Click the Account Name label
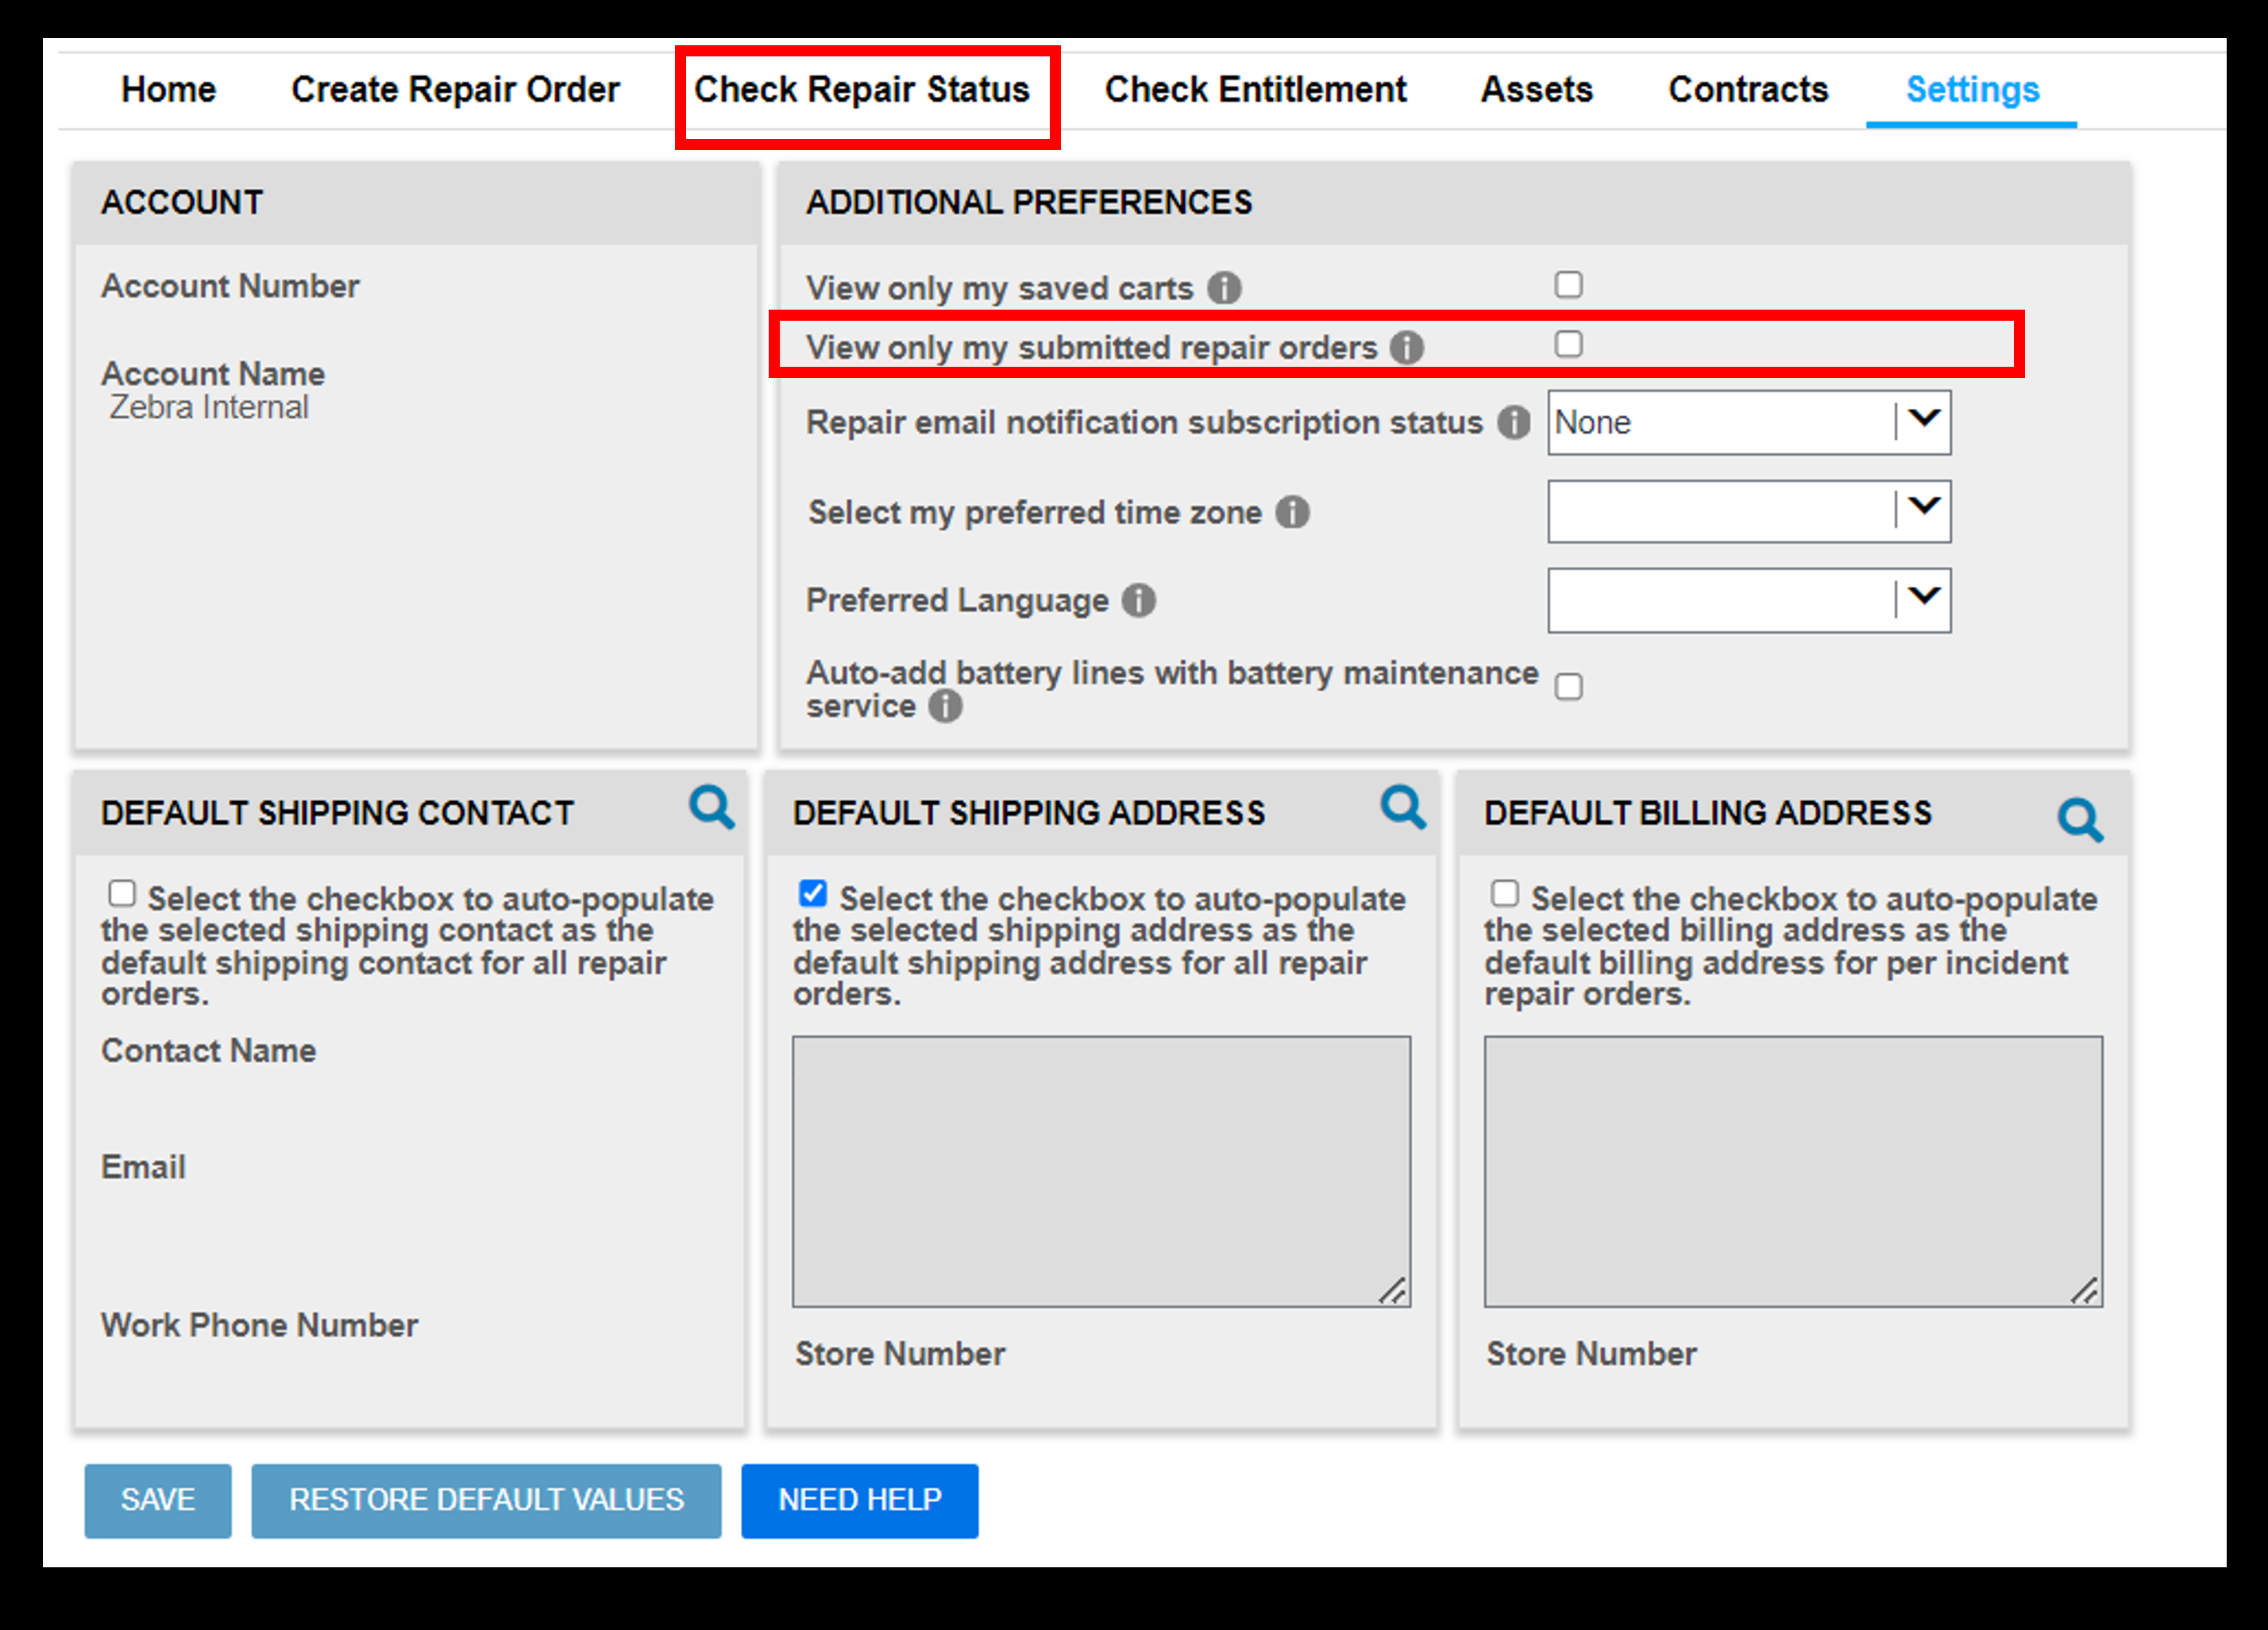This screenshot has width=2268, height=1630. 213,374
